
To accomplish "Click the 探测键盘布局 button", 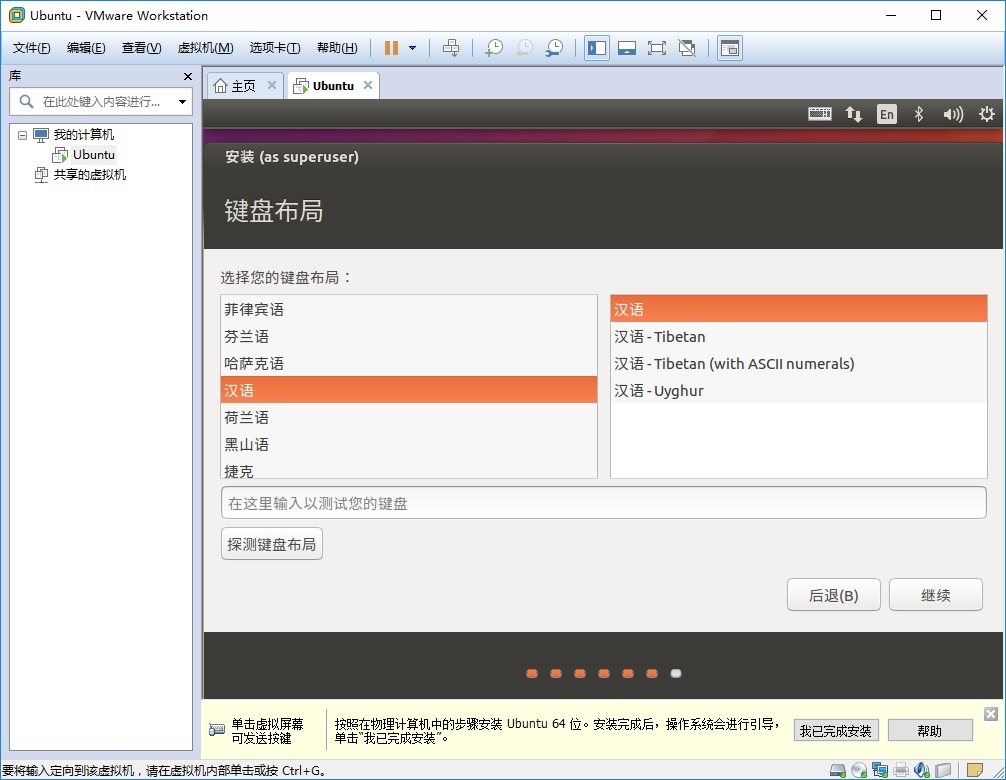I will pyautogui.click(x=271, y=544).
